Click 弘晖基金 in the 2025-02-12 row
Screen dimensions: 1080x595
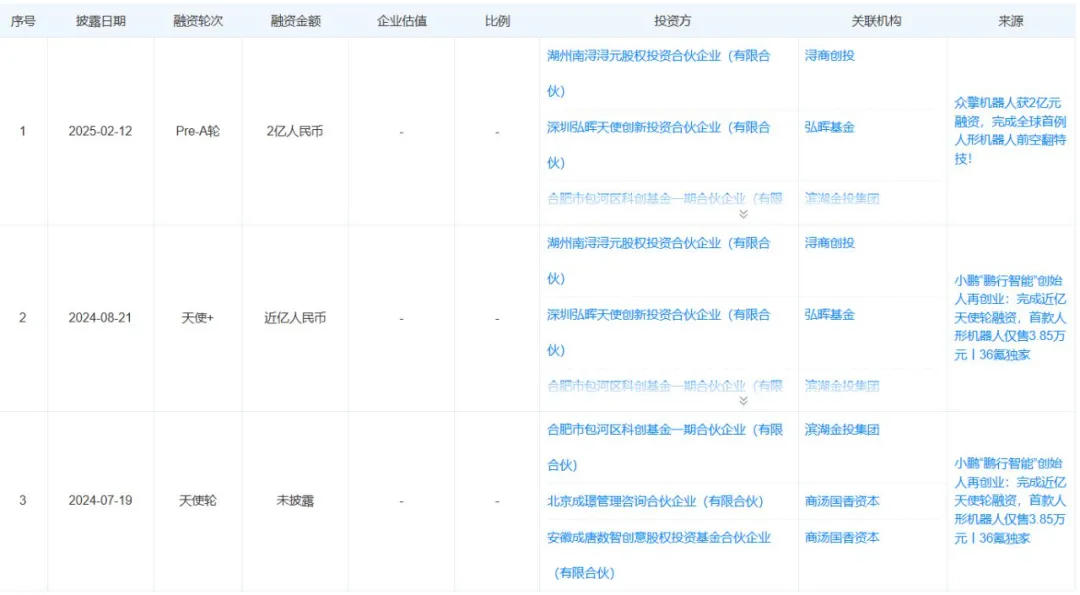tap(829, 127)
